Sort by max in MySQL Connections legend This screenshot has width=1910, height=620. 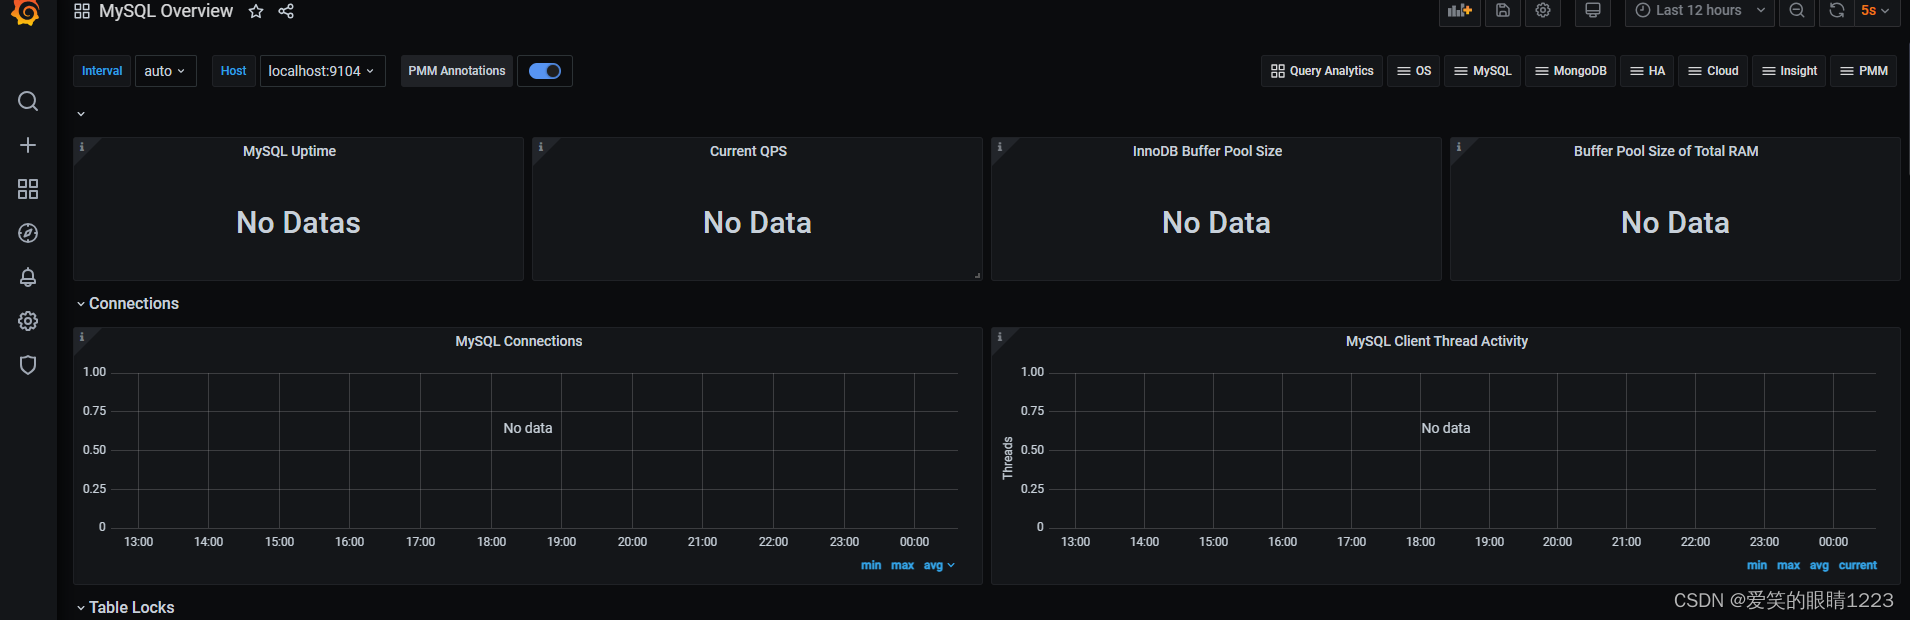pos(902,565)
